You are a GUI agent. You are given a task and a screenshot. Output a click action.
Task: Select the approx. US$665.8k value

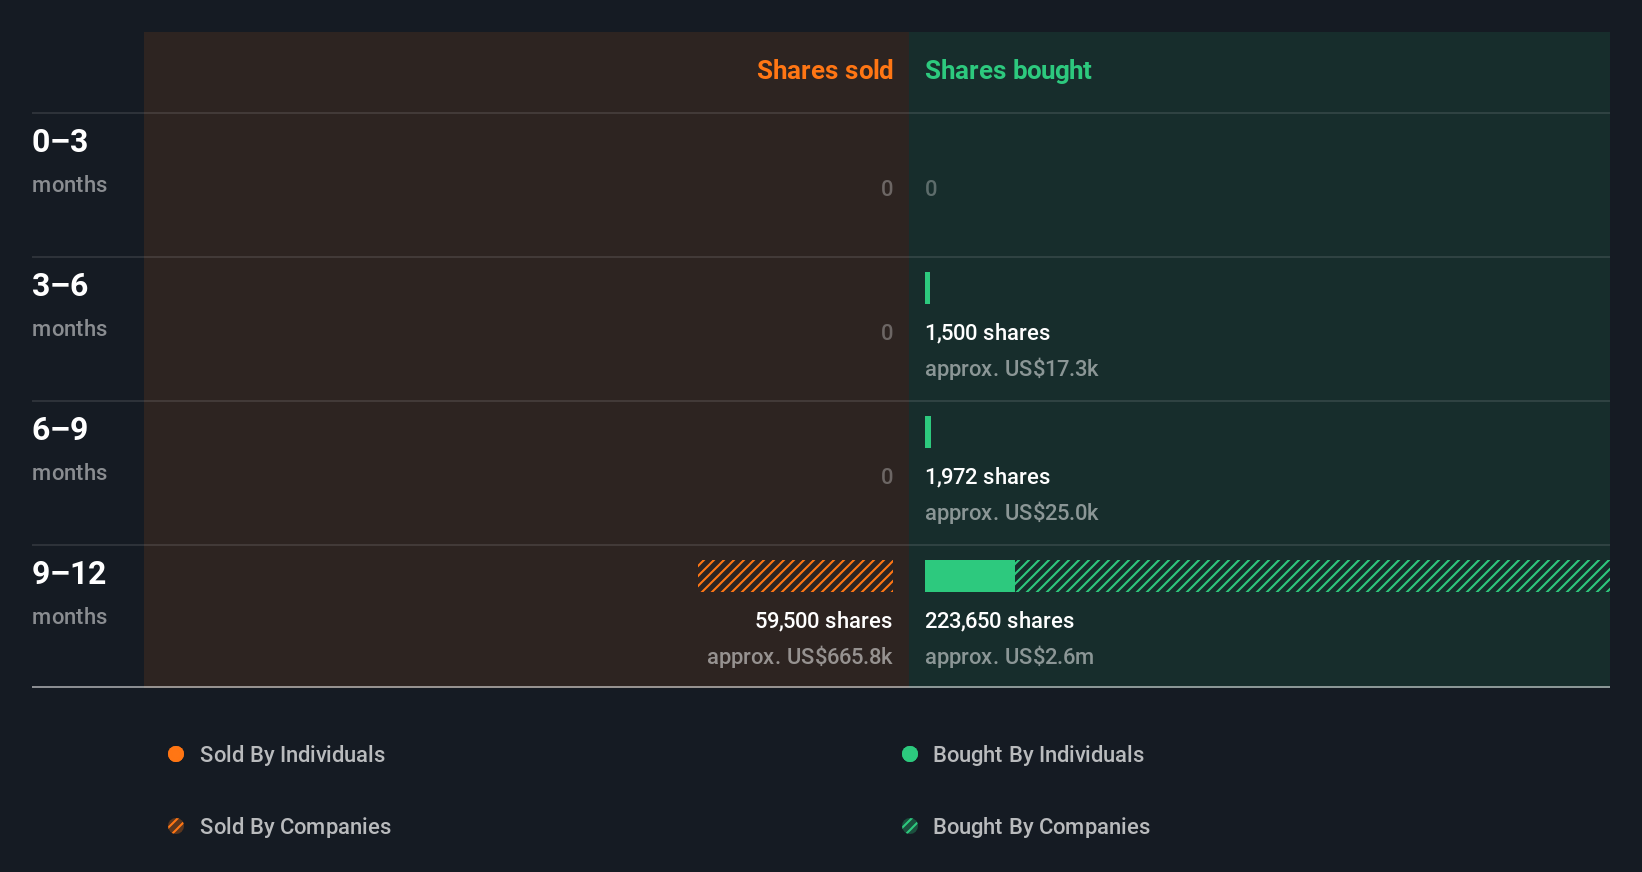click(800, 656)
